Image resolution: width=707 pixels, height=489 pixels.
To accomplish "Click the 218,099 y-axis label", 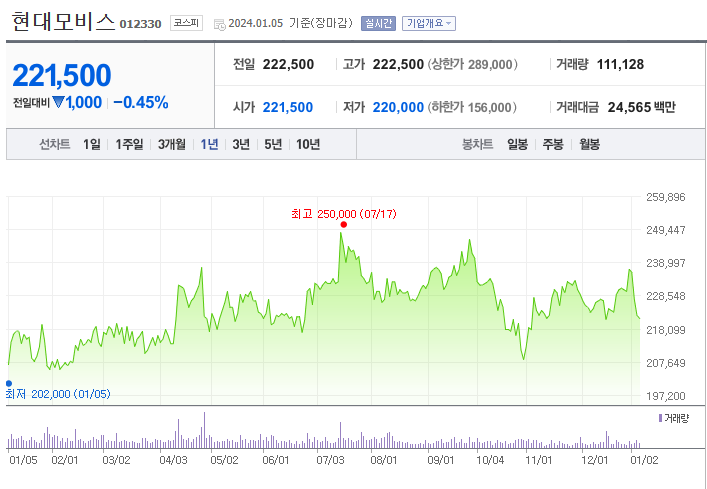I will [x=666, y=330].
